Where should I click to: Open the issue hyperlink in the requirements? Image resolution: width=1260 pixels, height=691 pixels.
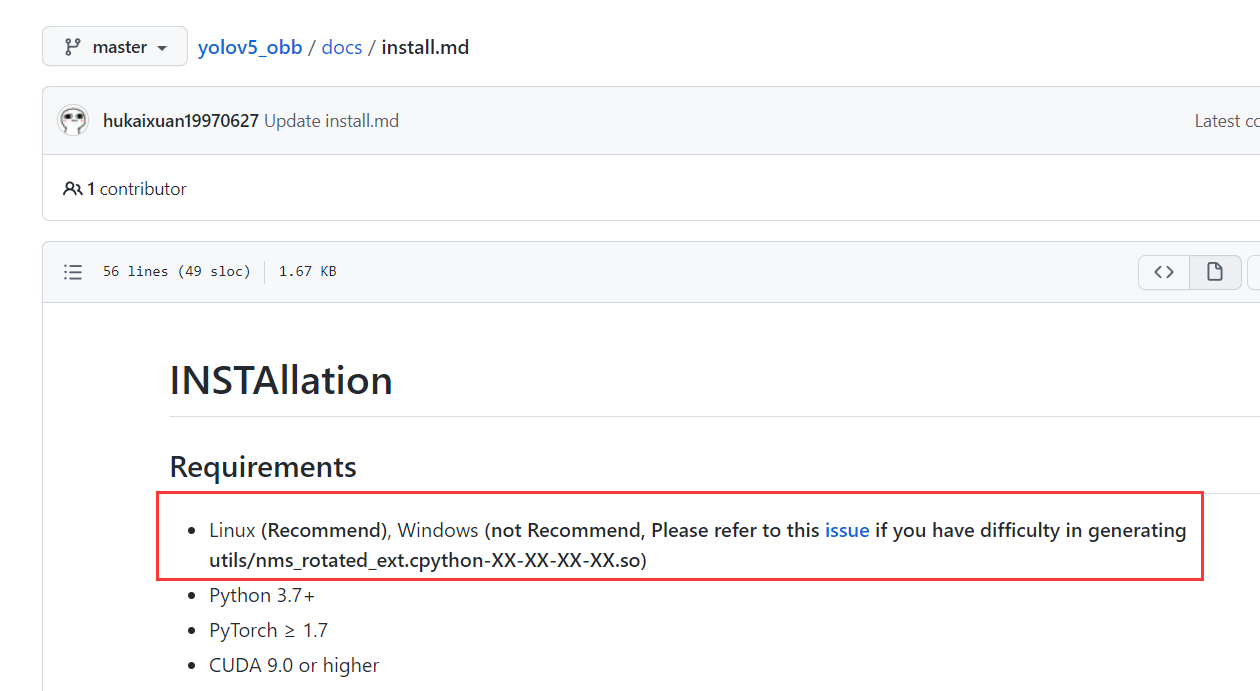point(847,530)
